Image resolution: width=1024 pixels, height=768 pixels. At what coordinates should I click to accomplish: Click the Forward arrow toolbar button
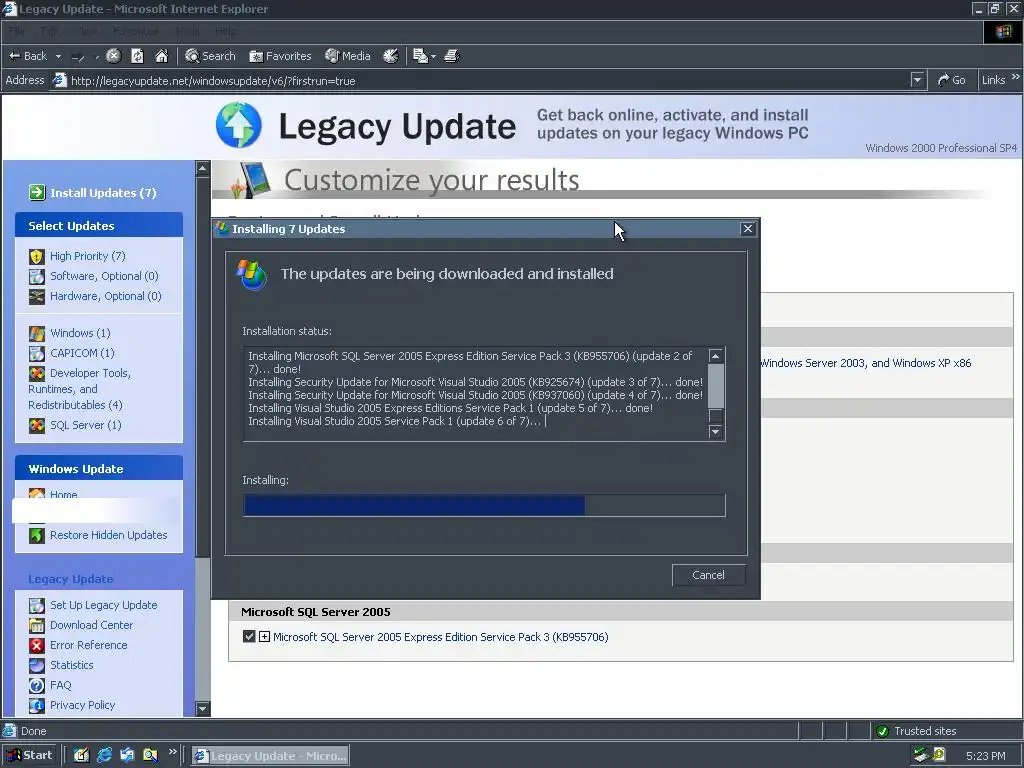point(78,56)
